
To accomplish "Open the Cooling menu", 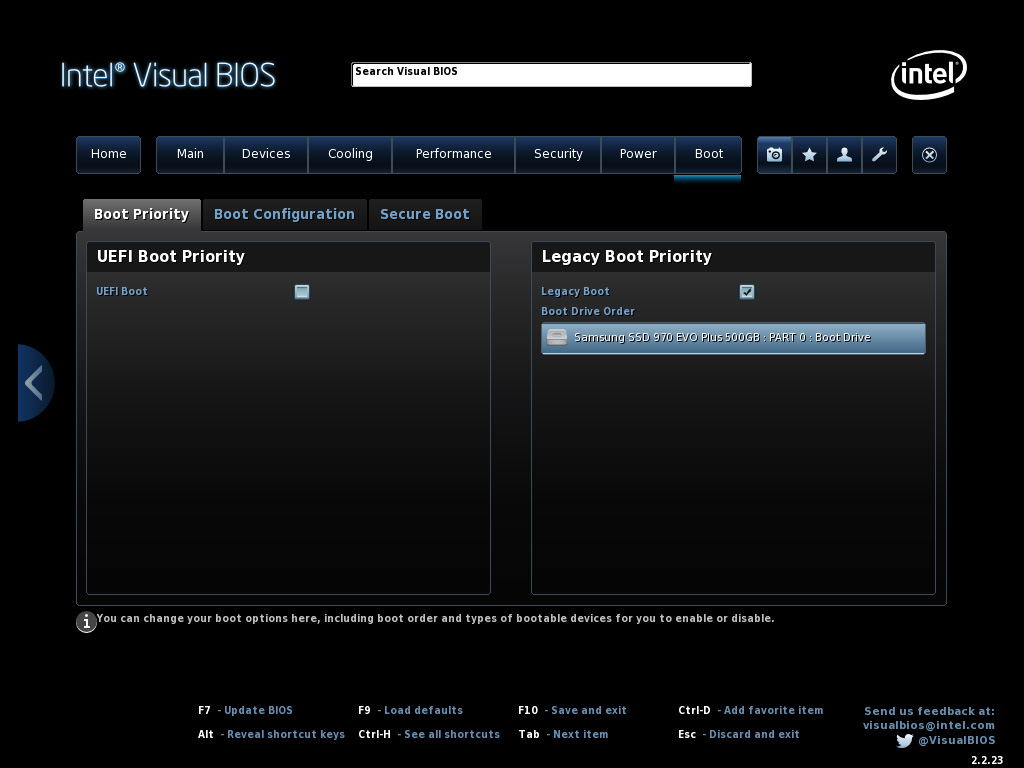I will [350, 154].
